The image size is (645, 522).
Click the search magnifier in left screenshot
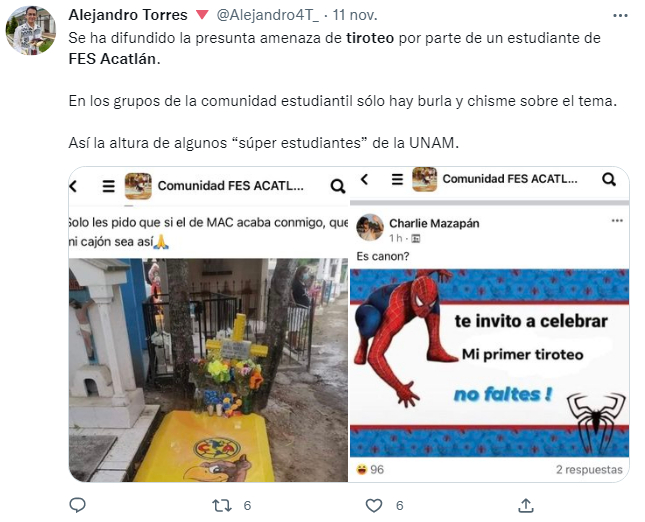pos(338,186)
